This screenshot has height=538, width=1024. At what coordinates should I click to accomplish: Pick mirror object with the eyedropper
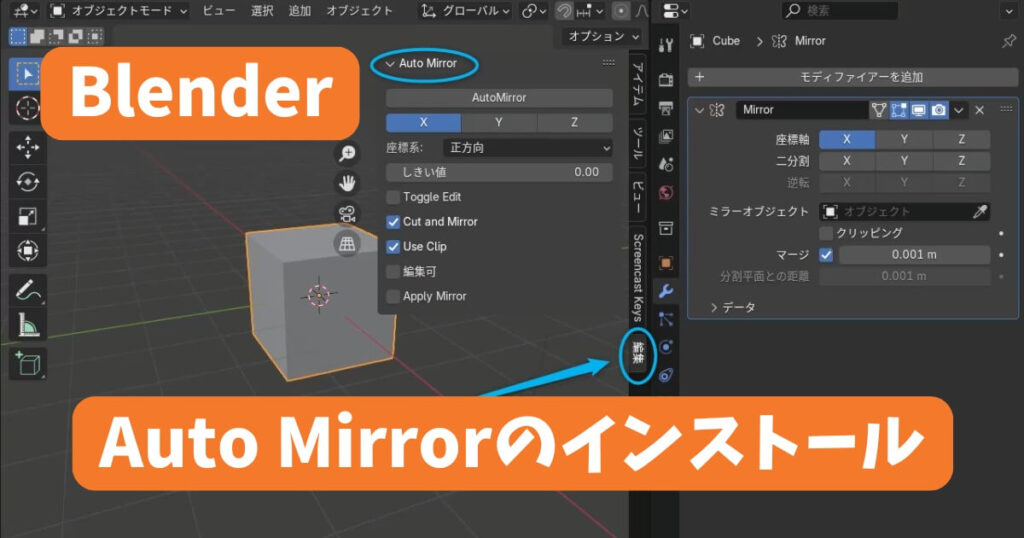[980, 212]
